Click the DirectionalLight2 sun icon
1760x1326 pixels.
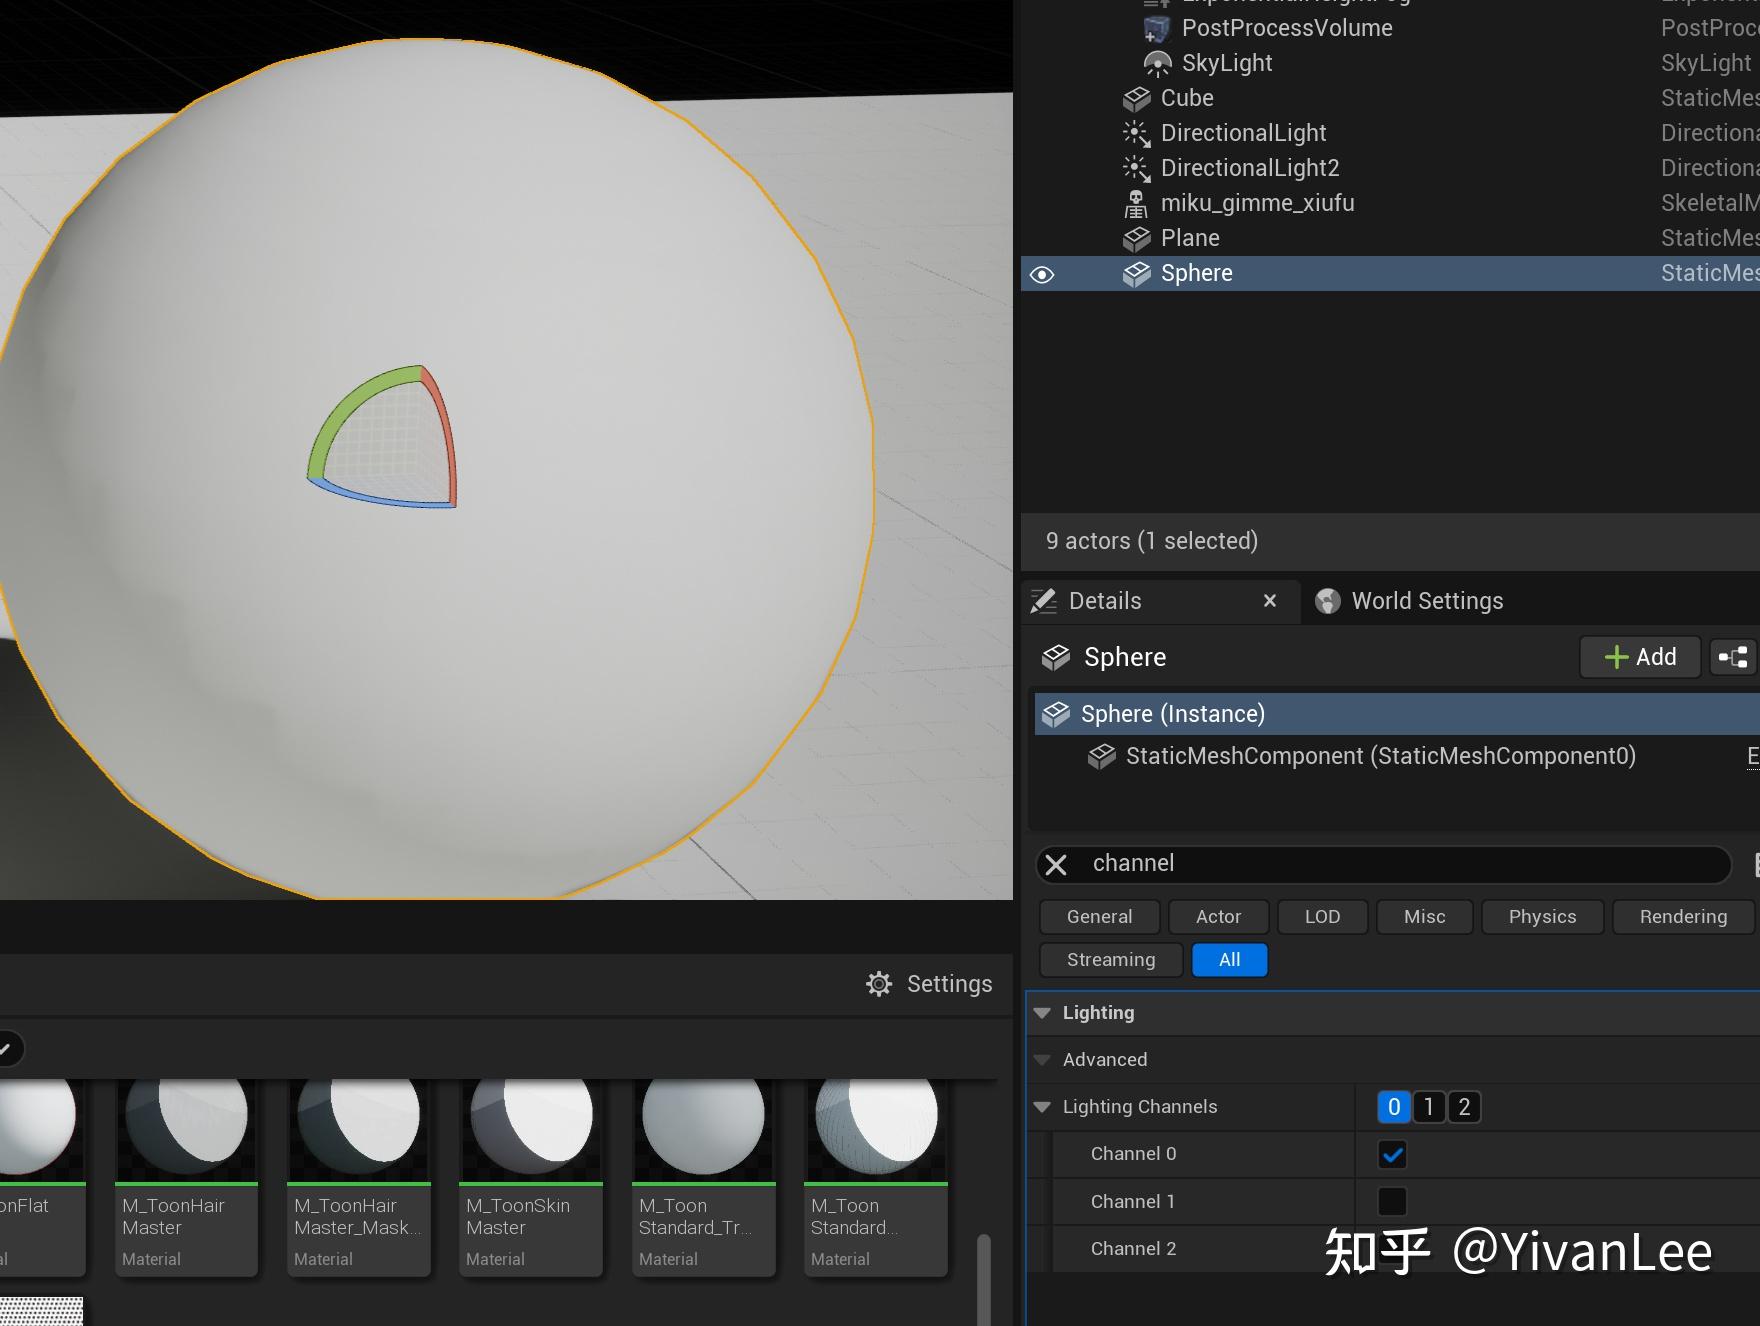tap(1136, 169)
